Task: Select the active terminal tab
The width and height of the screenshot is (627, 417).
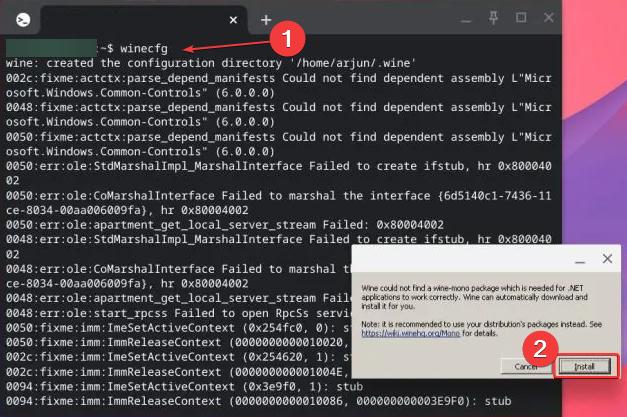Action: tap(144, 20)
